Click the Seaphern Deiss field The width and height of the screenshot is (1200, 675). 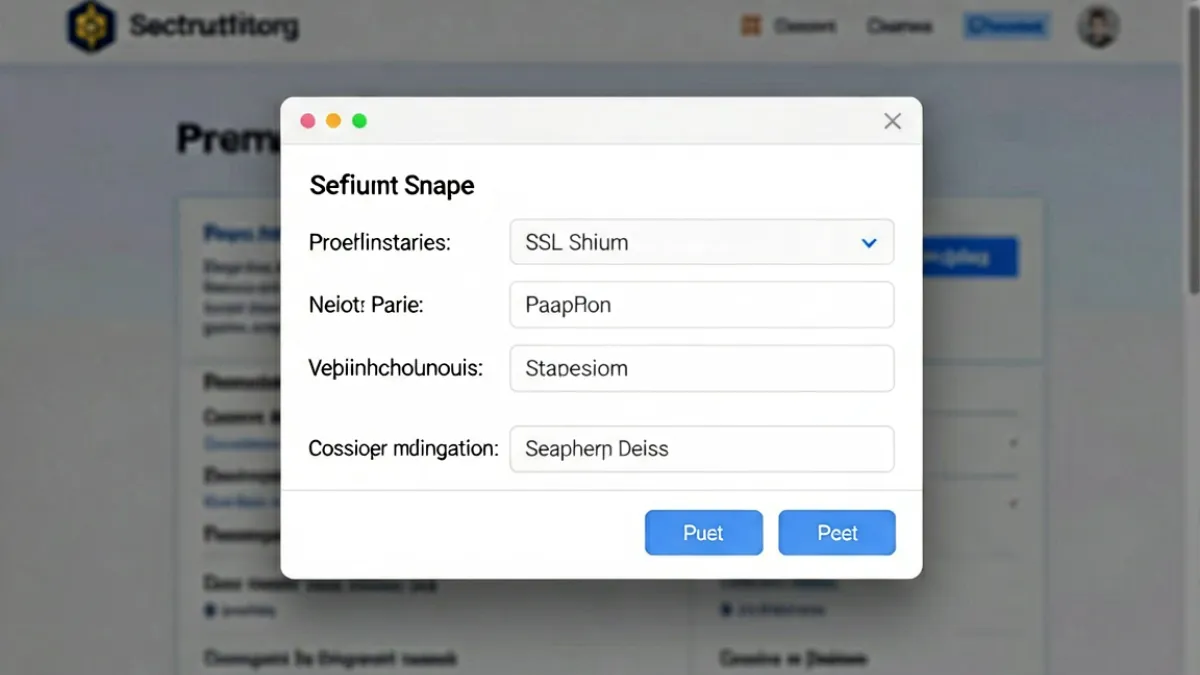pyautogui.click(x=702, y=449)
